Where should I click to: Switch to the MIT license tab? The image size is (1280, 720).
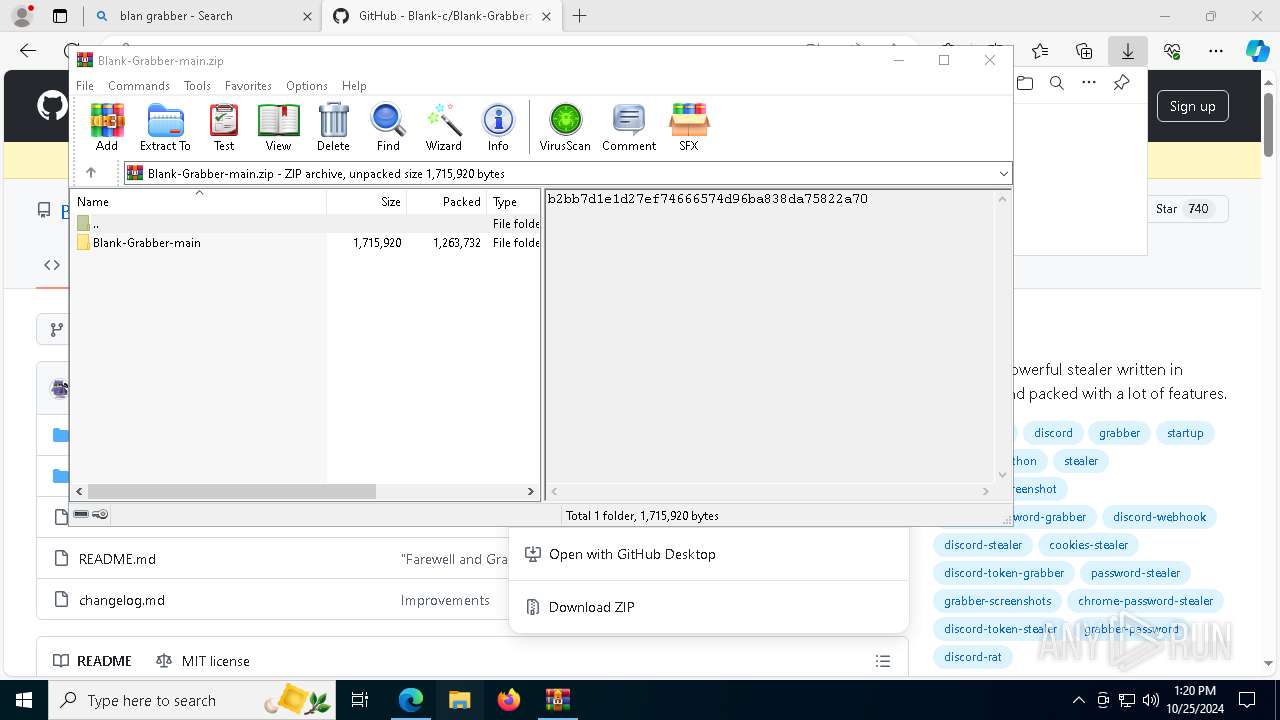[x=203, y=661]
